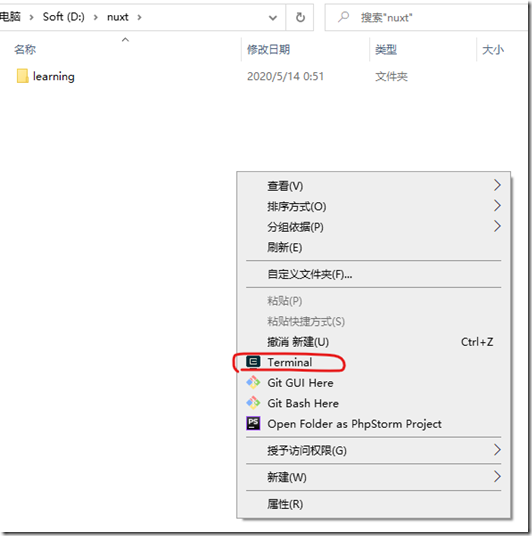Open the 排序方式(O) menu item
Screen dimensions: 532x536
point(373,206)
